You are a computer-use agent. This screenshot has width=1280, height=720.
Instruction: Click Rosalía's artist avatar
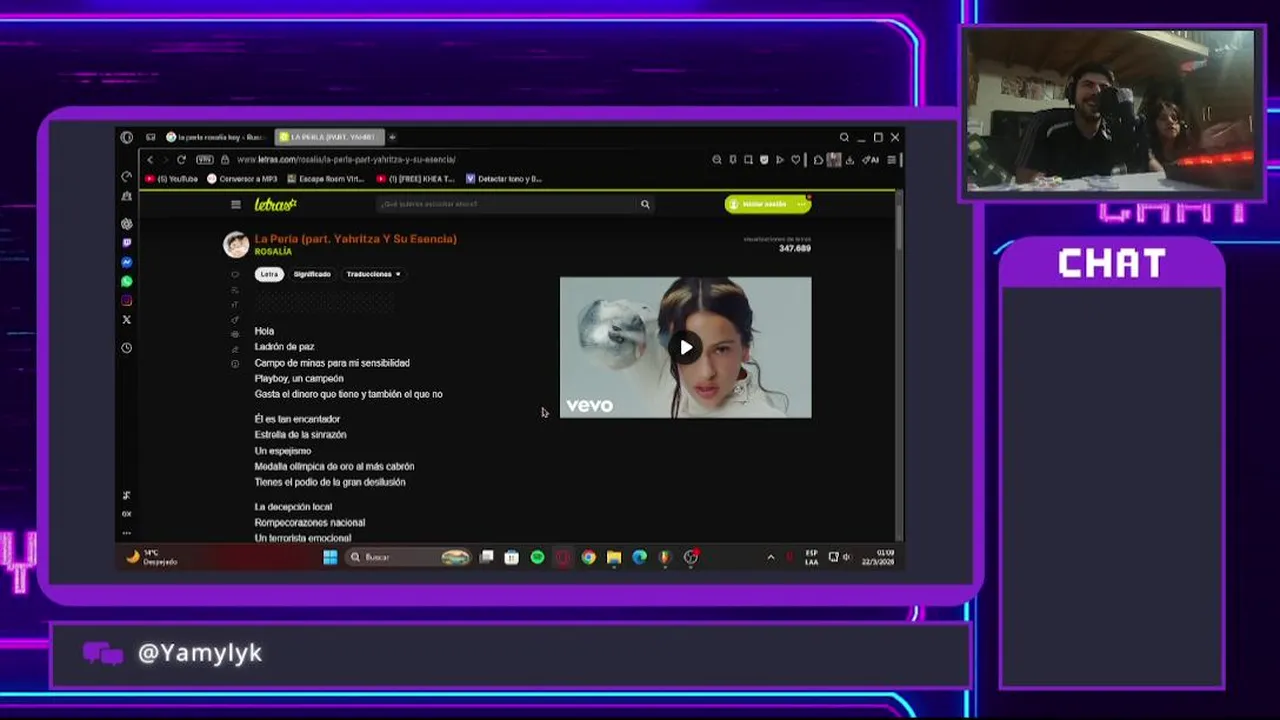(x=236, y=244)
